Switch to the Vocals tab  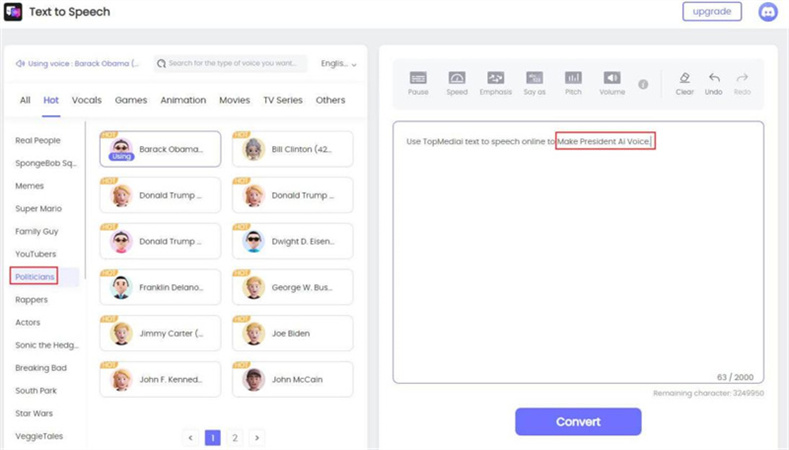point(87,100)
